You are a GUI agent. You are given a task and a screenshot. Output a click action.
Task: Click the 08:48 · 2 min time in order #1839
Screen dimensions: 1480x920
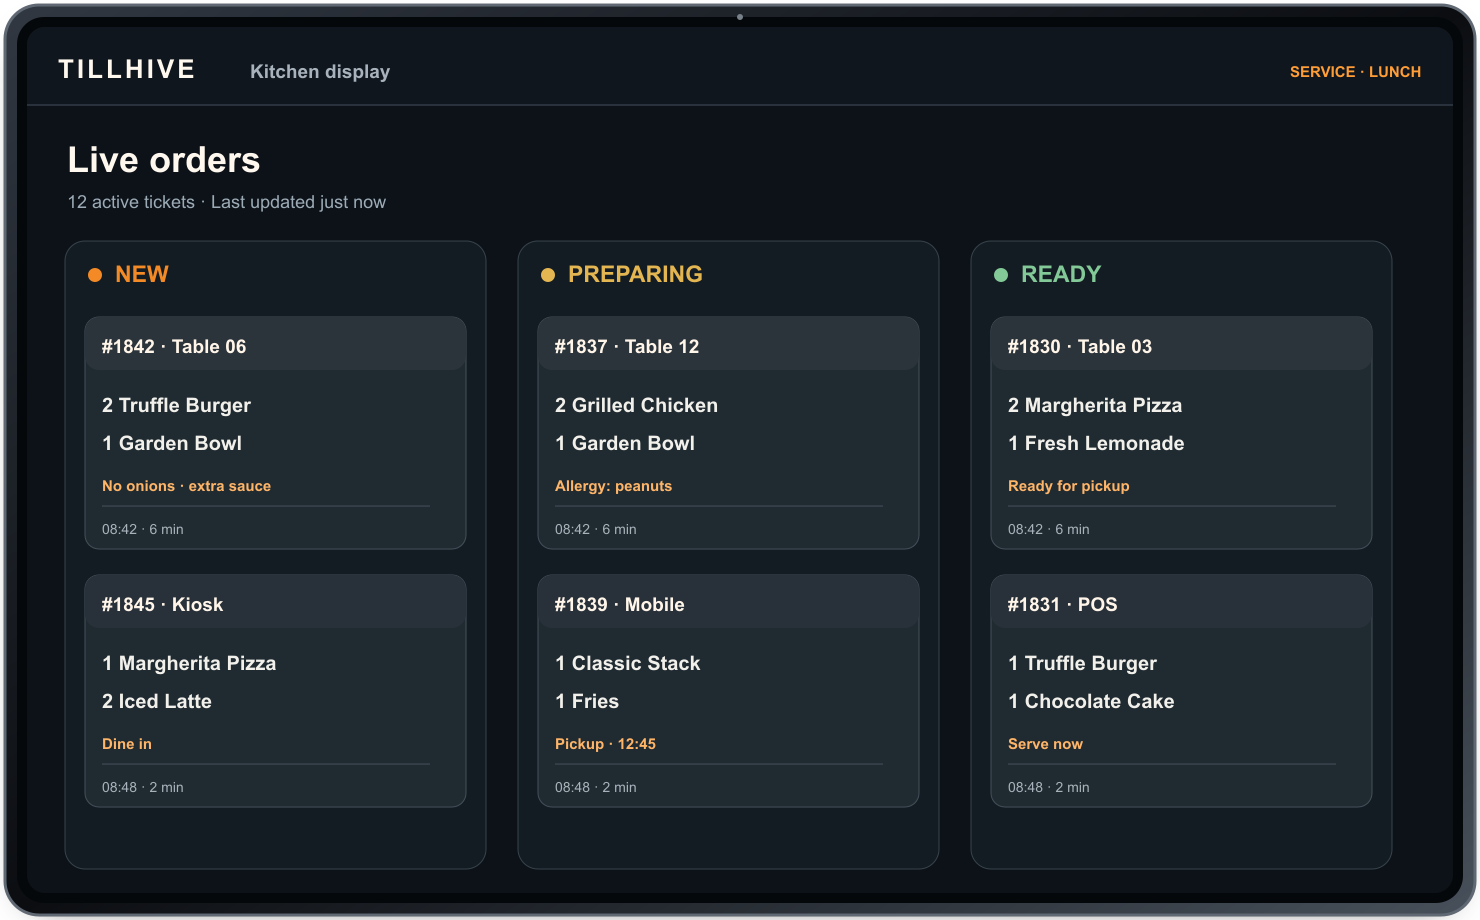point(596,787)
